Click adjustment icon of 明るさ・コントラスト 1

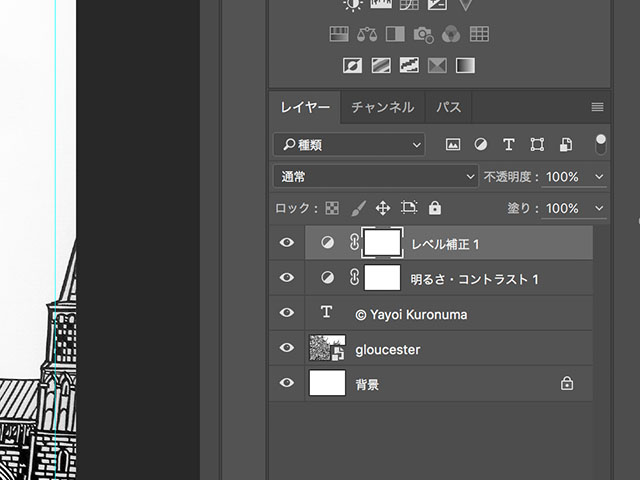coord(327,278)
